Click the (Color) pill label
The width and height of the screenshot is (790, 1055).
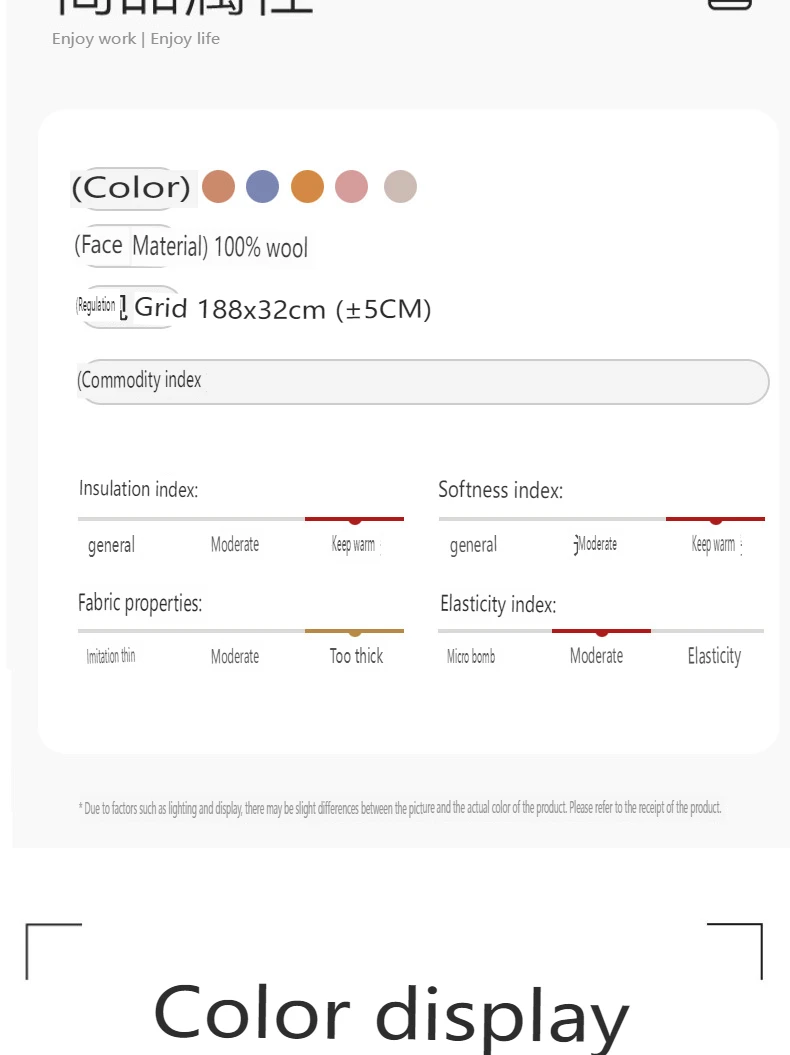point(131,188)
